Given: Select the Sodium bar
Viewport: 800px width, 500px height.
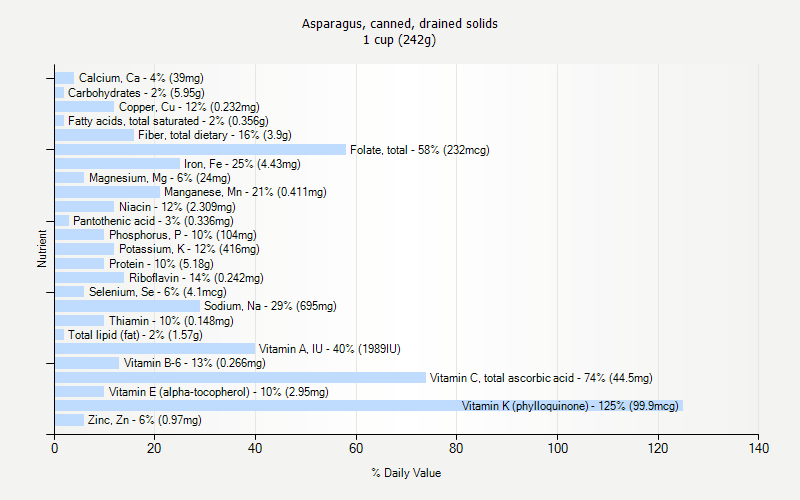Looking at the screenshot, I should [128, 306].
